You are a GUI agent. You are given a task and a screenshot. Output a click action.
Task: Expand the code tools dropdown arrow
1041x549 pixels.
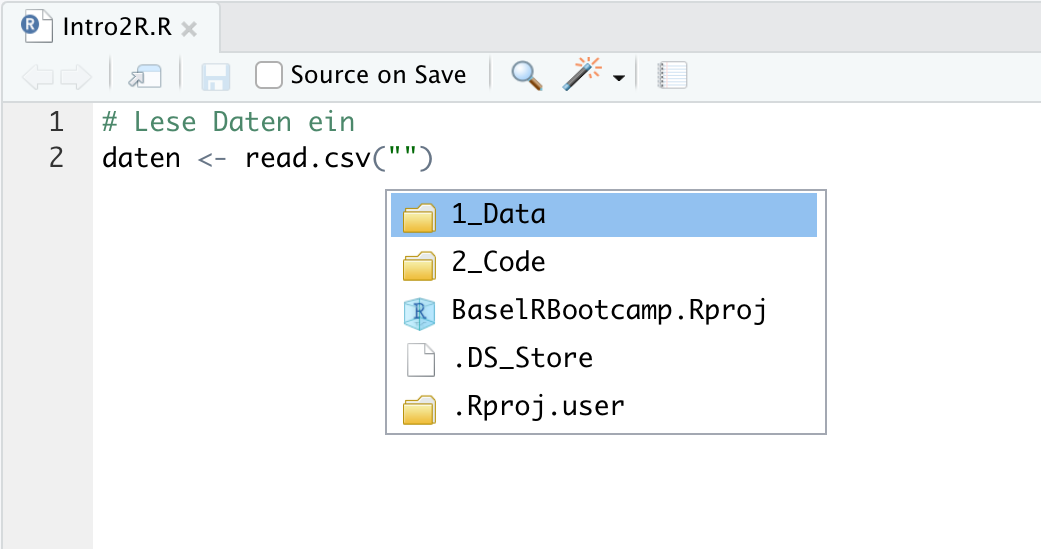point(619,78)
